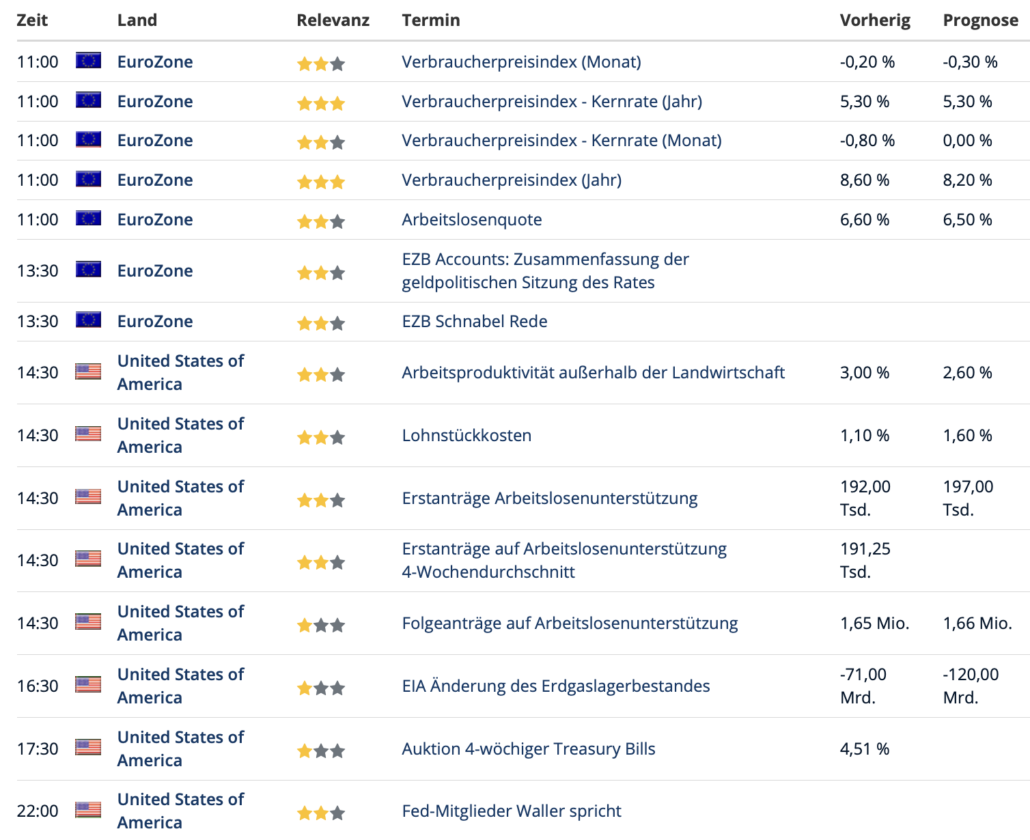
Task: Open the Fed-Mitglieder Waller spricht link
Action: point(511,811)
